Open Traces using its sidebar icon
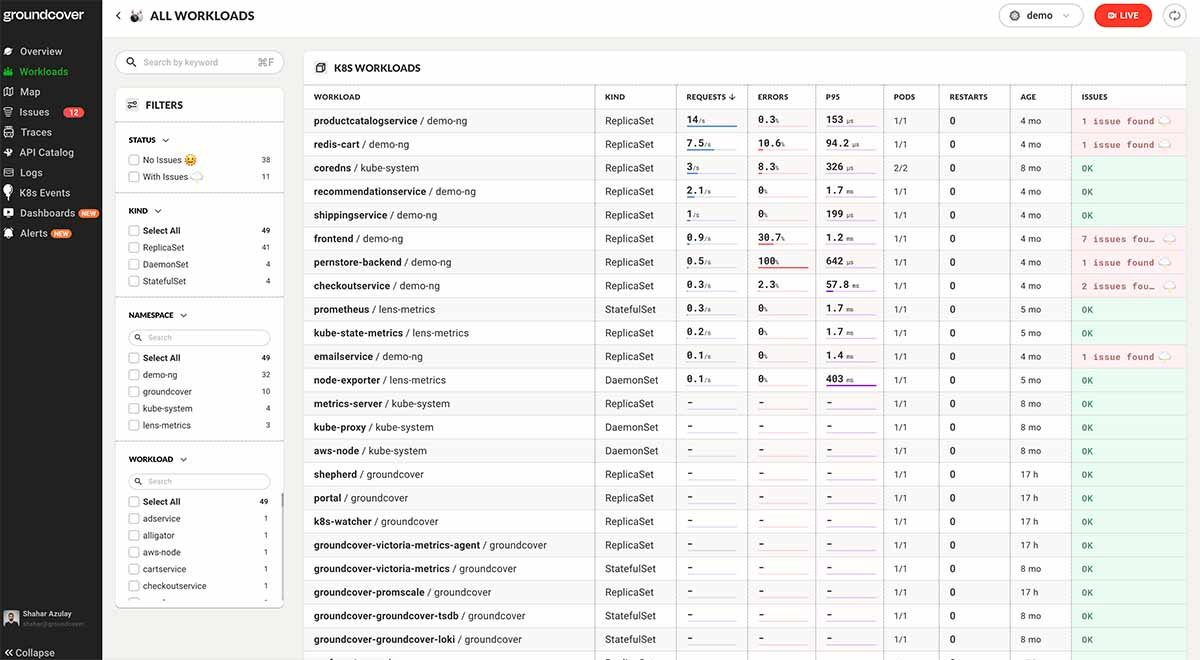 pos(9,132)
